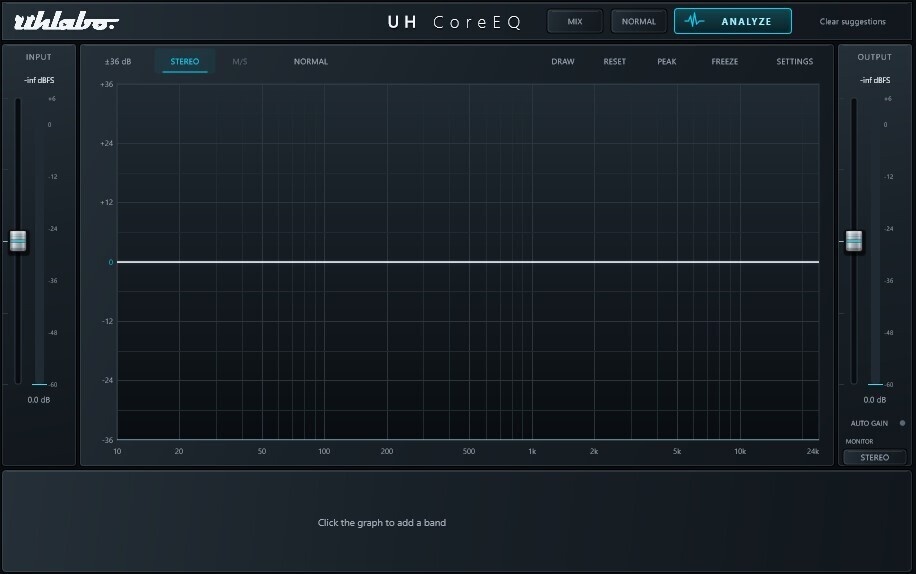Select the M/S tab
The image size is (916, 574).
click(240, 61)
